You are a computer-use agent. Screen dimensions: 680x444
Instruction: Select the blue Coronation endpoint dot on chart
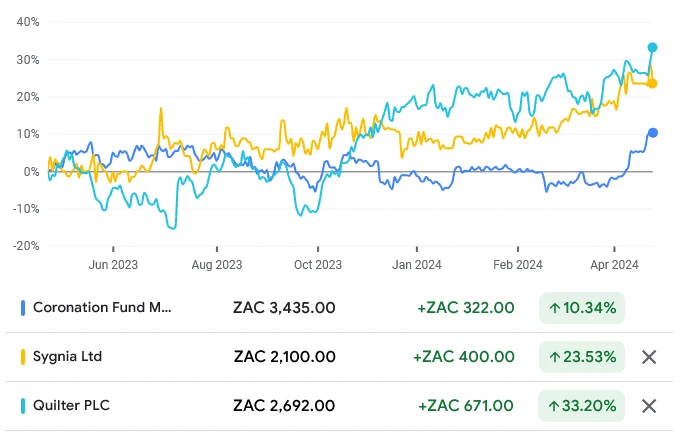[x=652, y=133]
